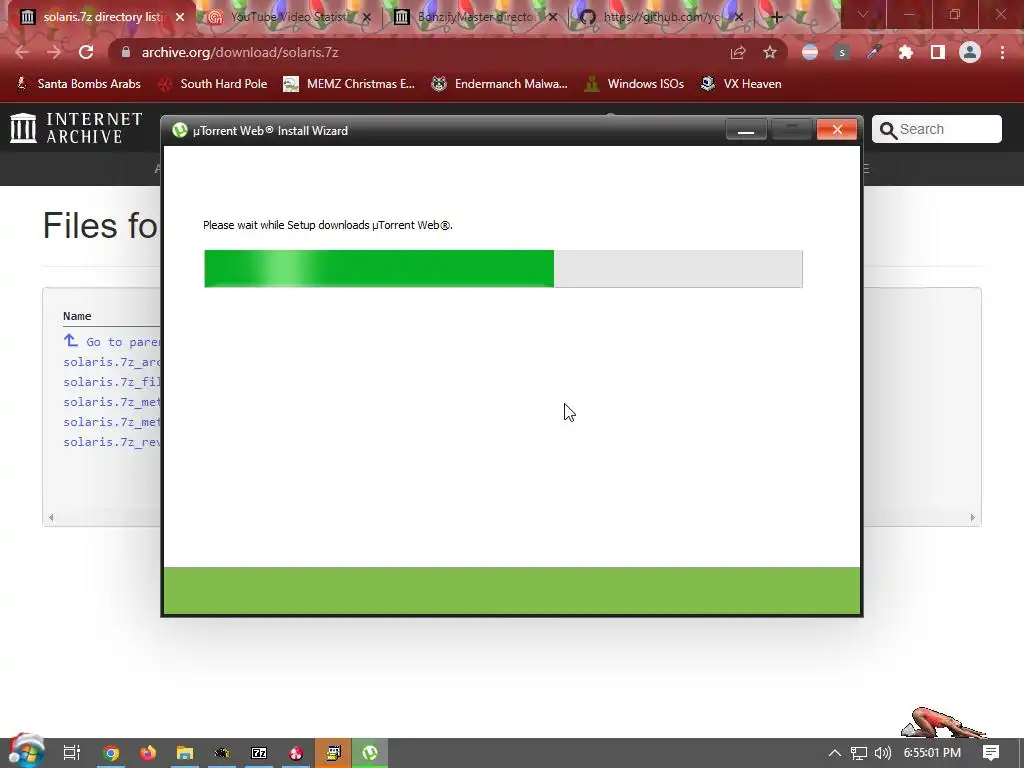1024x768 pixels.
Task: Close the solaris.7z directory listing tab
Action: [180, 17]
